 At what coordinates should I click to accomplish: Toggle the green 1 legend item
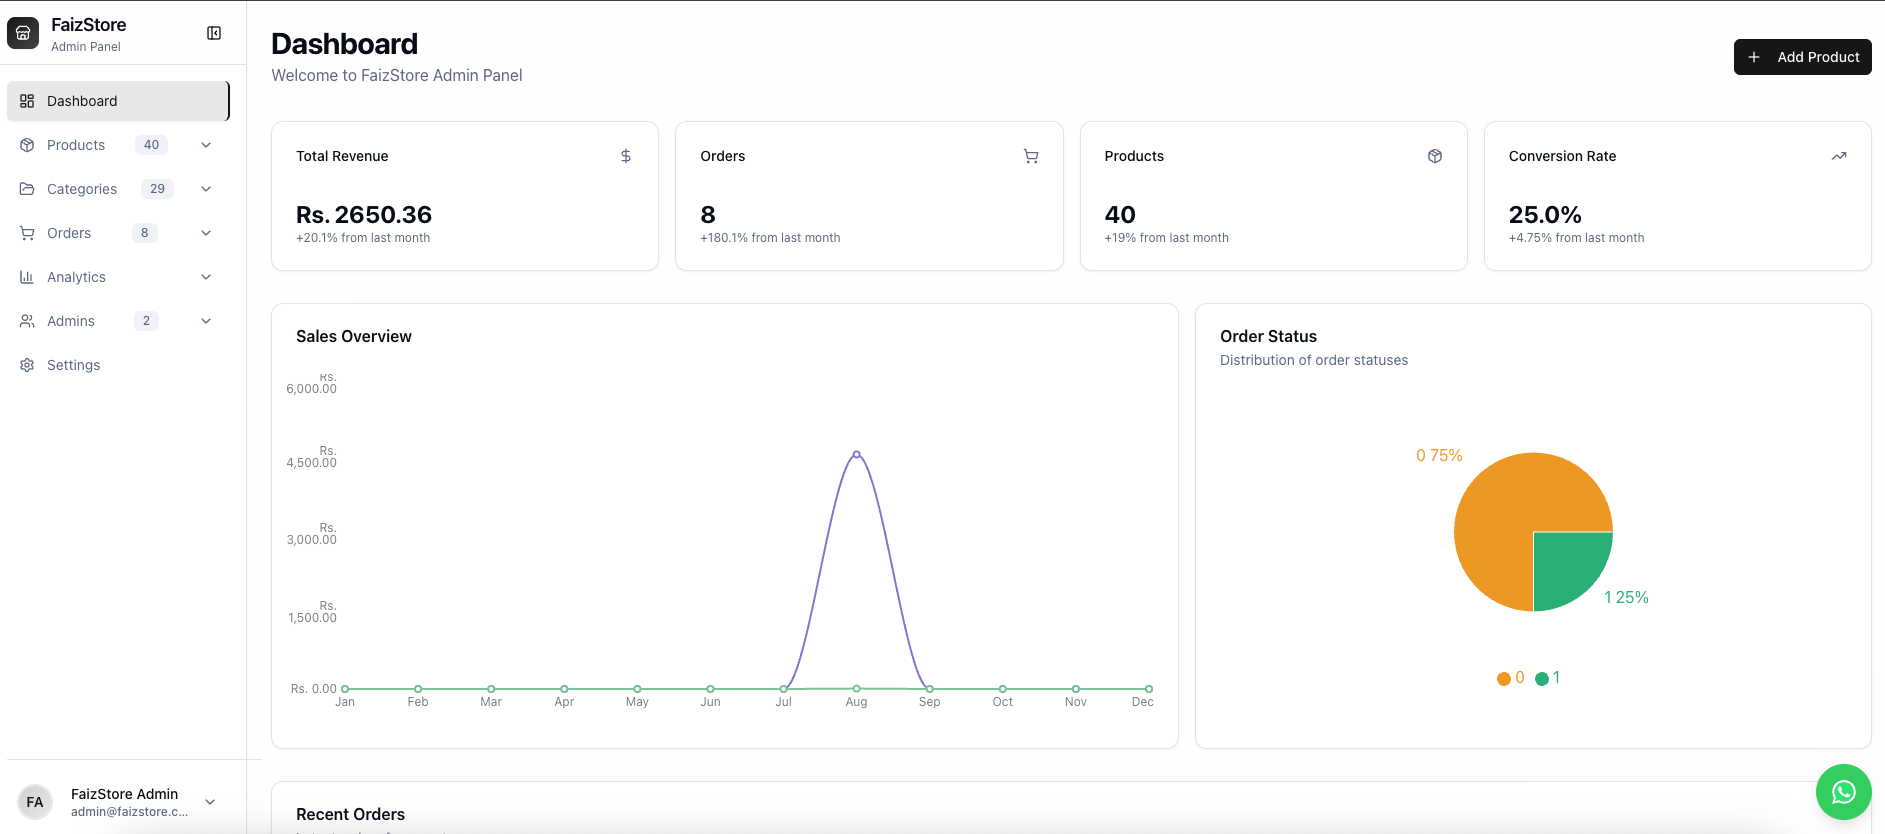pyautogui.click(x=1548, y=678)
